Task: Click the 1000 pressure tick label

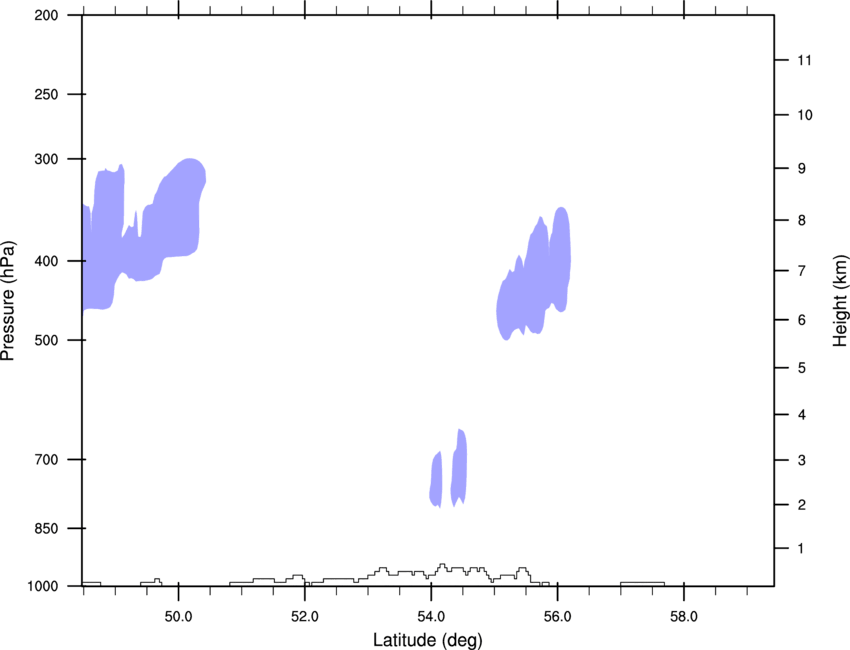Action: click(x=44, y=586)
